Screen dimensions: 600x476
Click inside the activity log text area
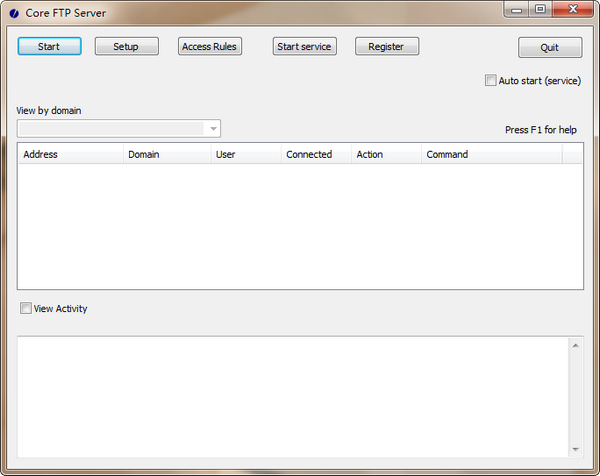click(293, 397)
